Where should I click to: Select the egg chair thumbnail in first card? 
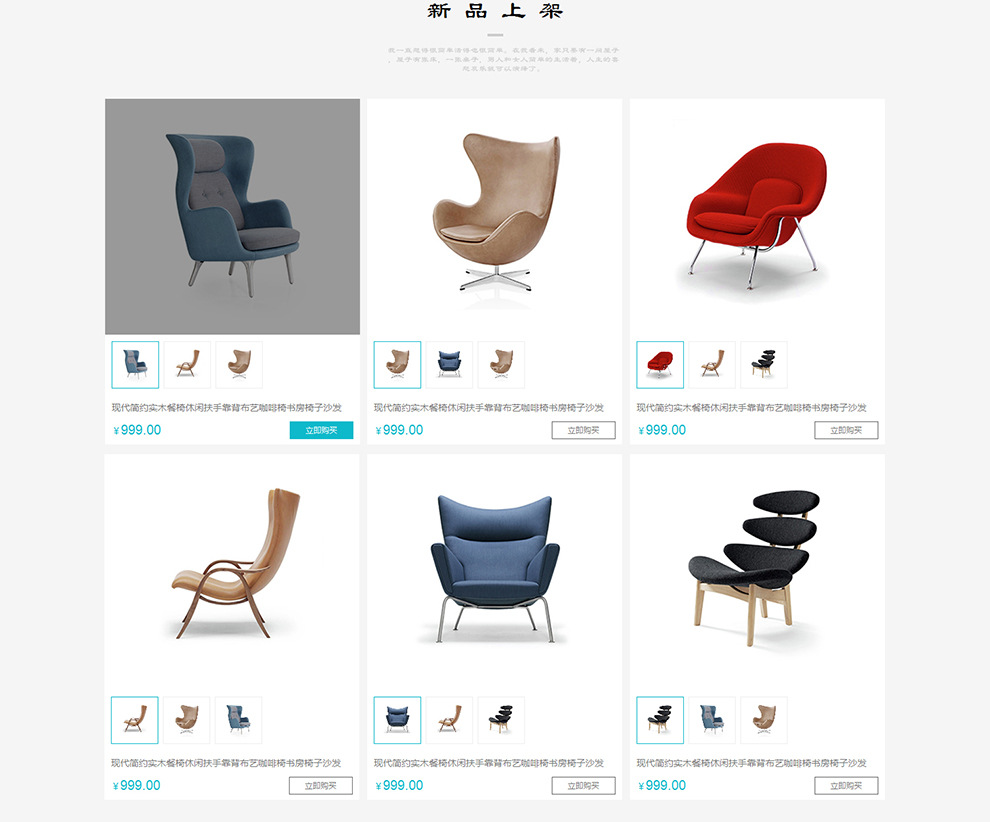point(239,365)
